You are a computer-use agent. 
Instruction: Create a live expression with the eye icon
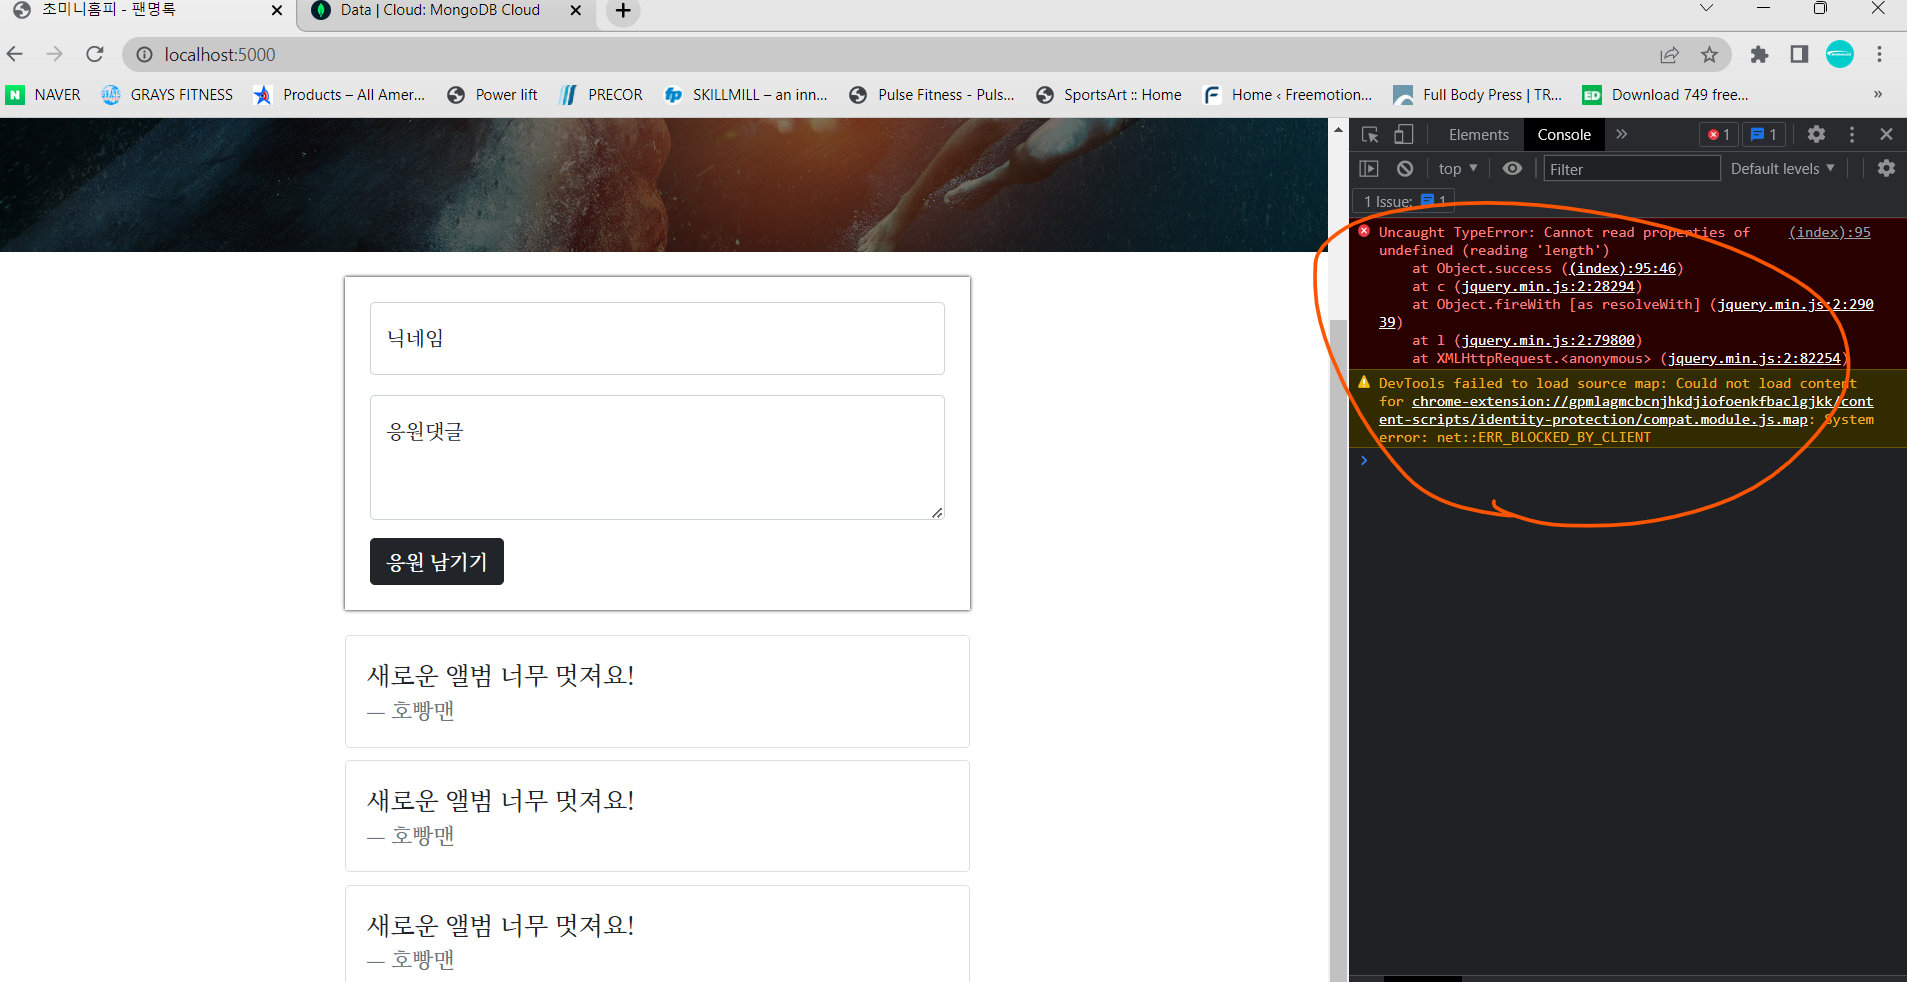click(x=1512, y=169)
